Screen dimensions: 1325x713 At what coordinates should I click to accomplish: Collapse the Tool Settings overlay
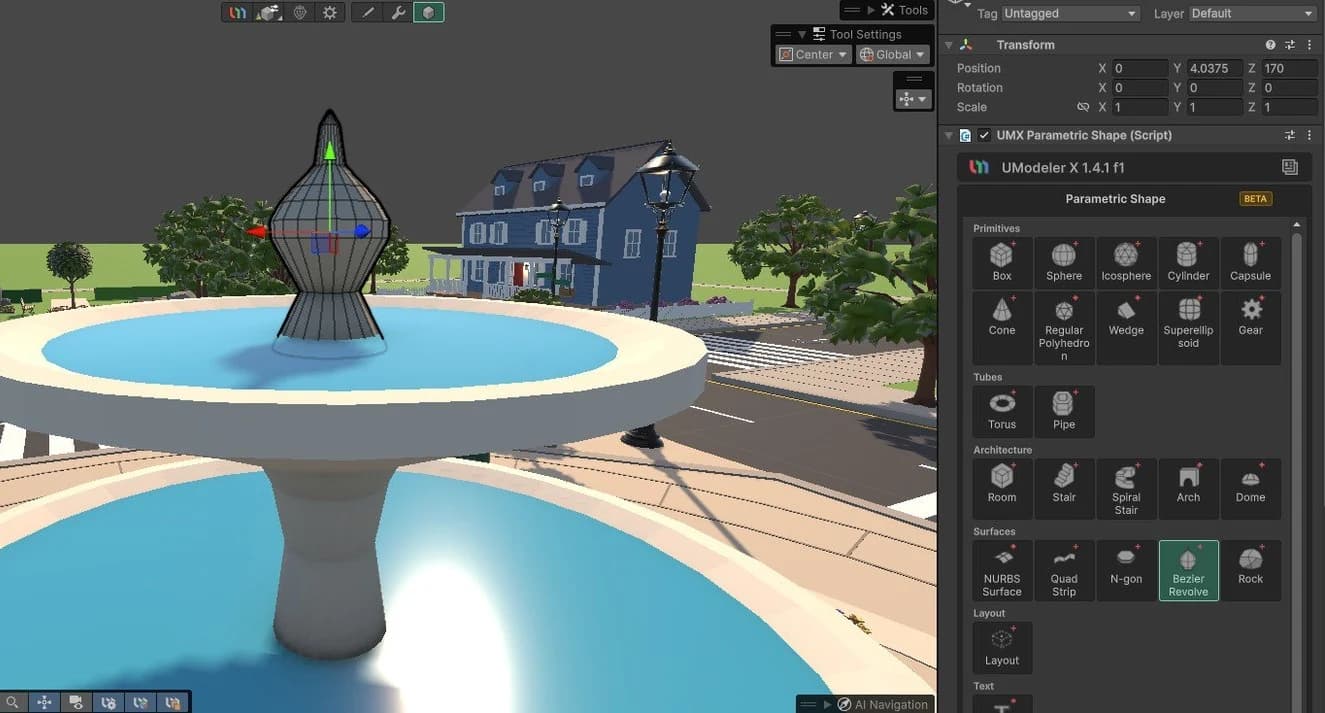coord(802,34)
